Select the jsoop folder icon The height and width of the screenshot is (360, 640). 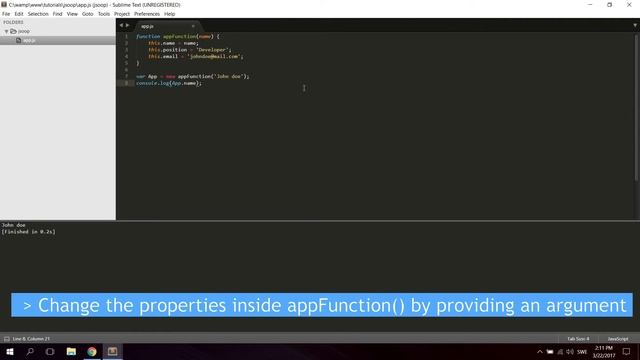13,31
